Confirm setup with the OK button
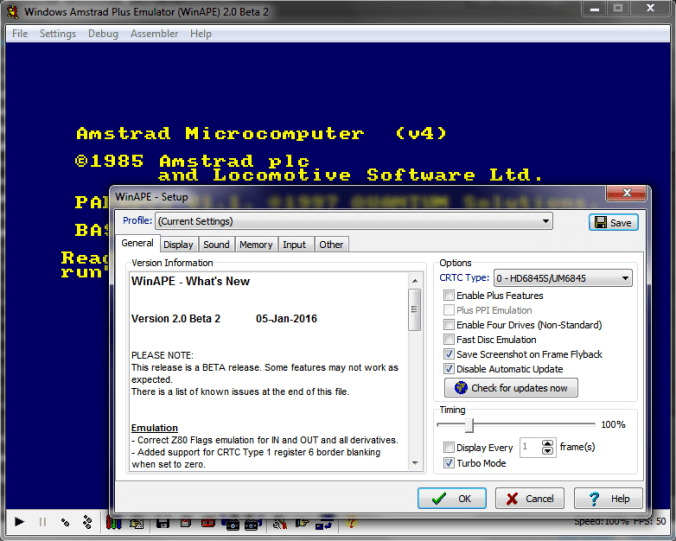Viewport: 676px width, 541px height. click(x=451, y=498)
